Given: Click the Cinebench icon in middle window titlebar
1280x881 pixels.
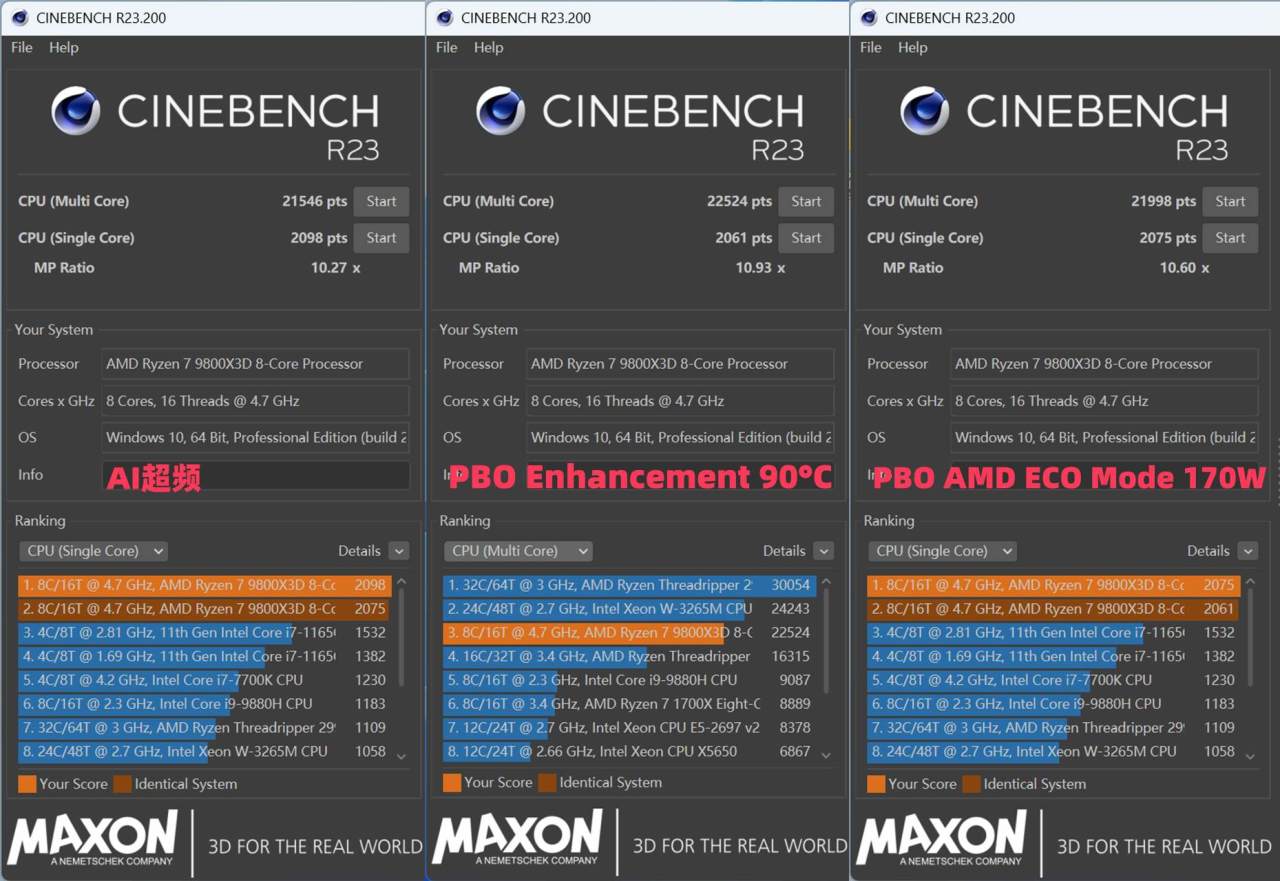Looking at the screenshot, I should point(445,17).
